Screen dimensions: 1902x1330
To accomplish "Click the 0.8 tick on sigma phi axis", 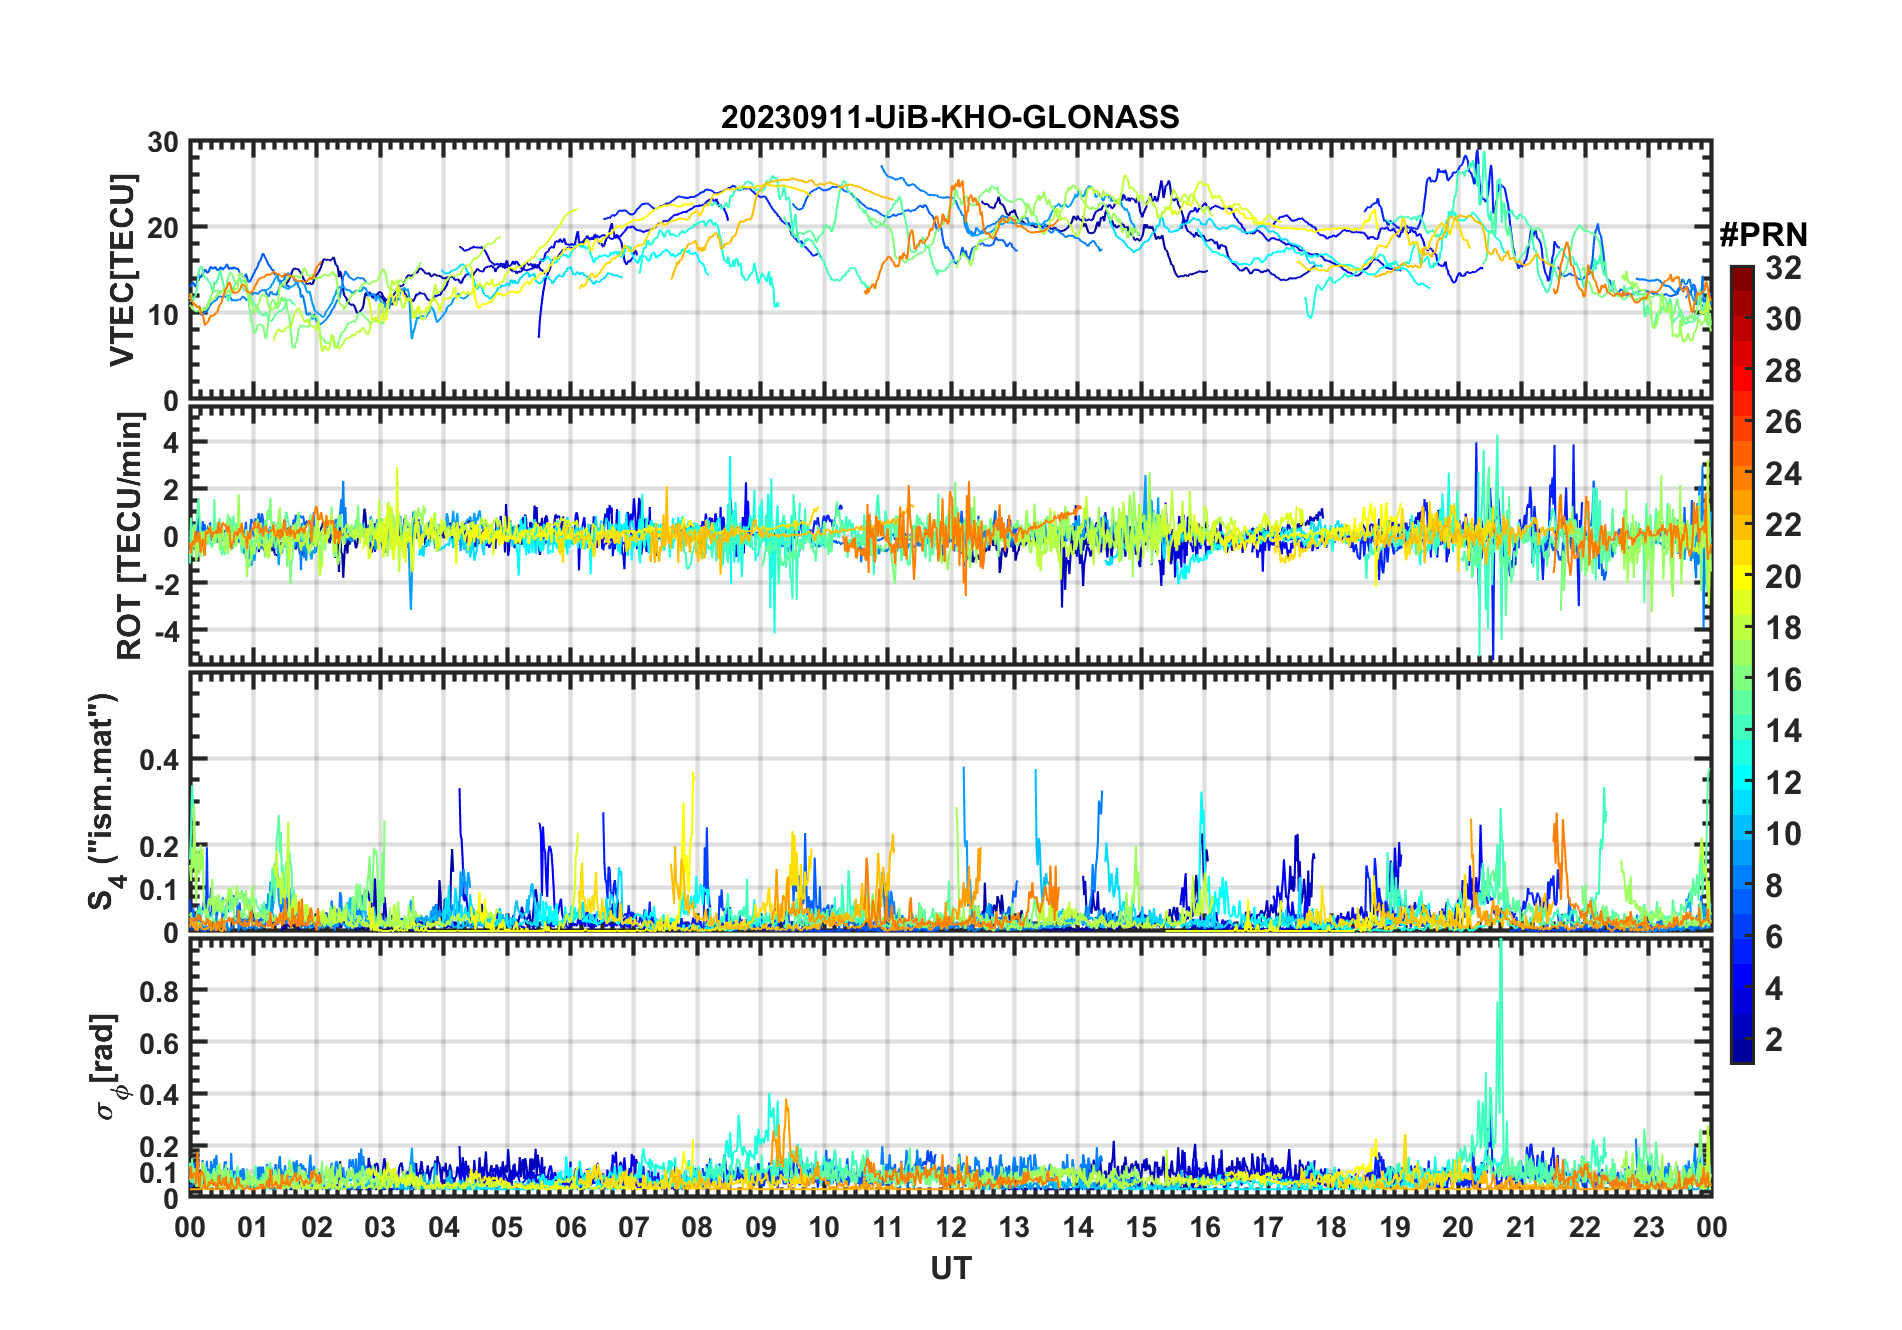I will [x=160, y=991].
